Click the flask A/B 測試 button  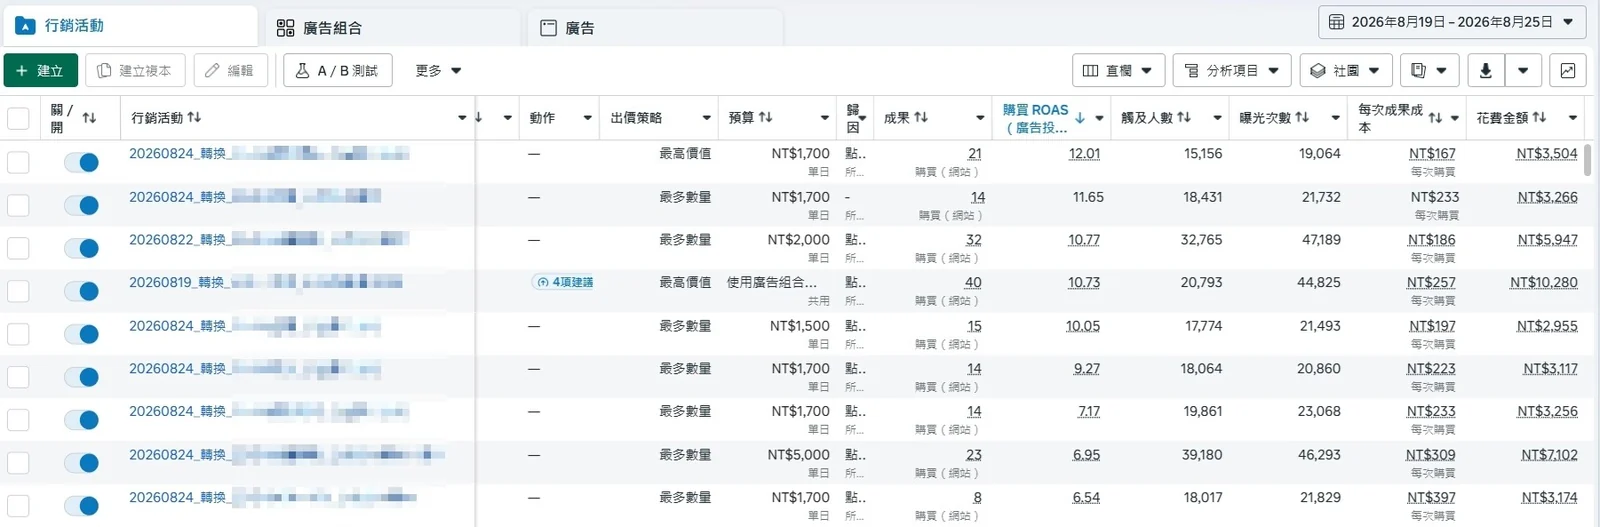[338, 71]
